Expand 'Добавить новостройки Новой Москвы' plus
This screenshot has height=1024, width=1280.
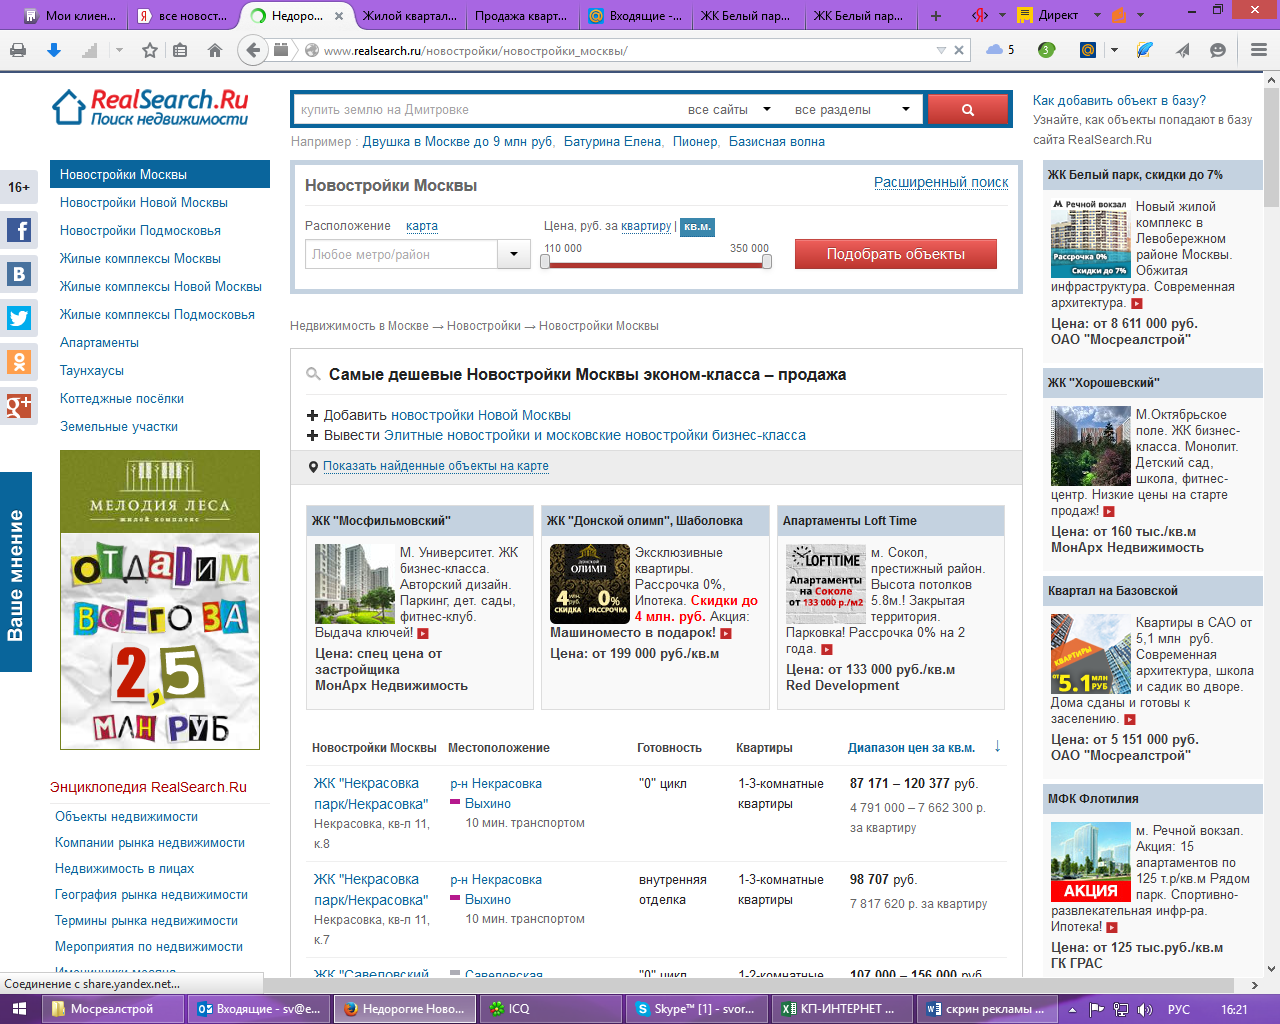click(313, 415)
